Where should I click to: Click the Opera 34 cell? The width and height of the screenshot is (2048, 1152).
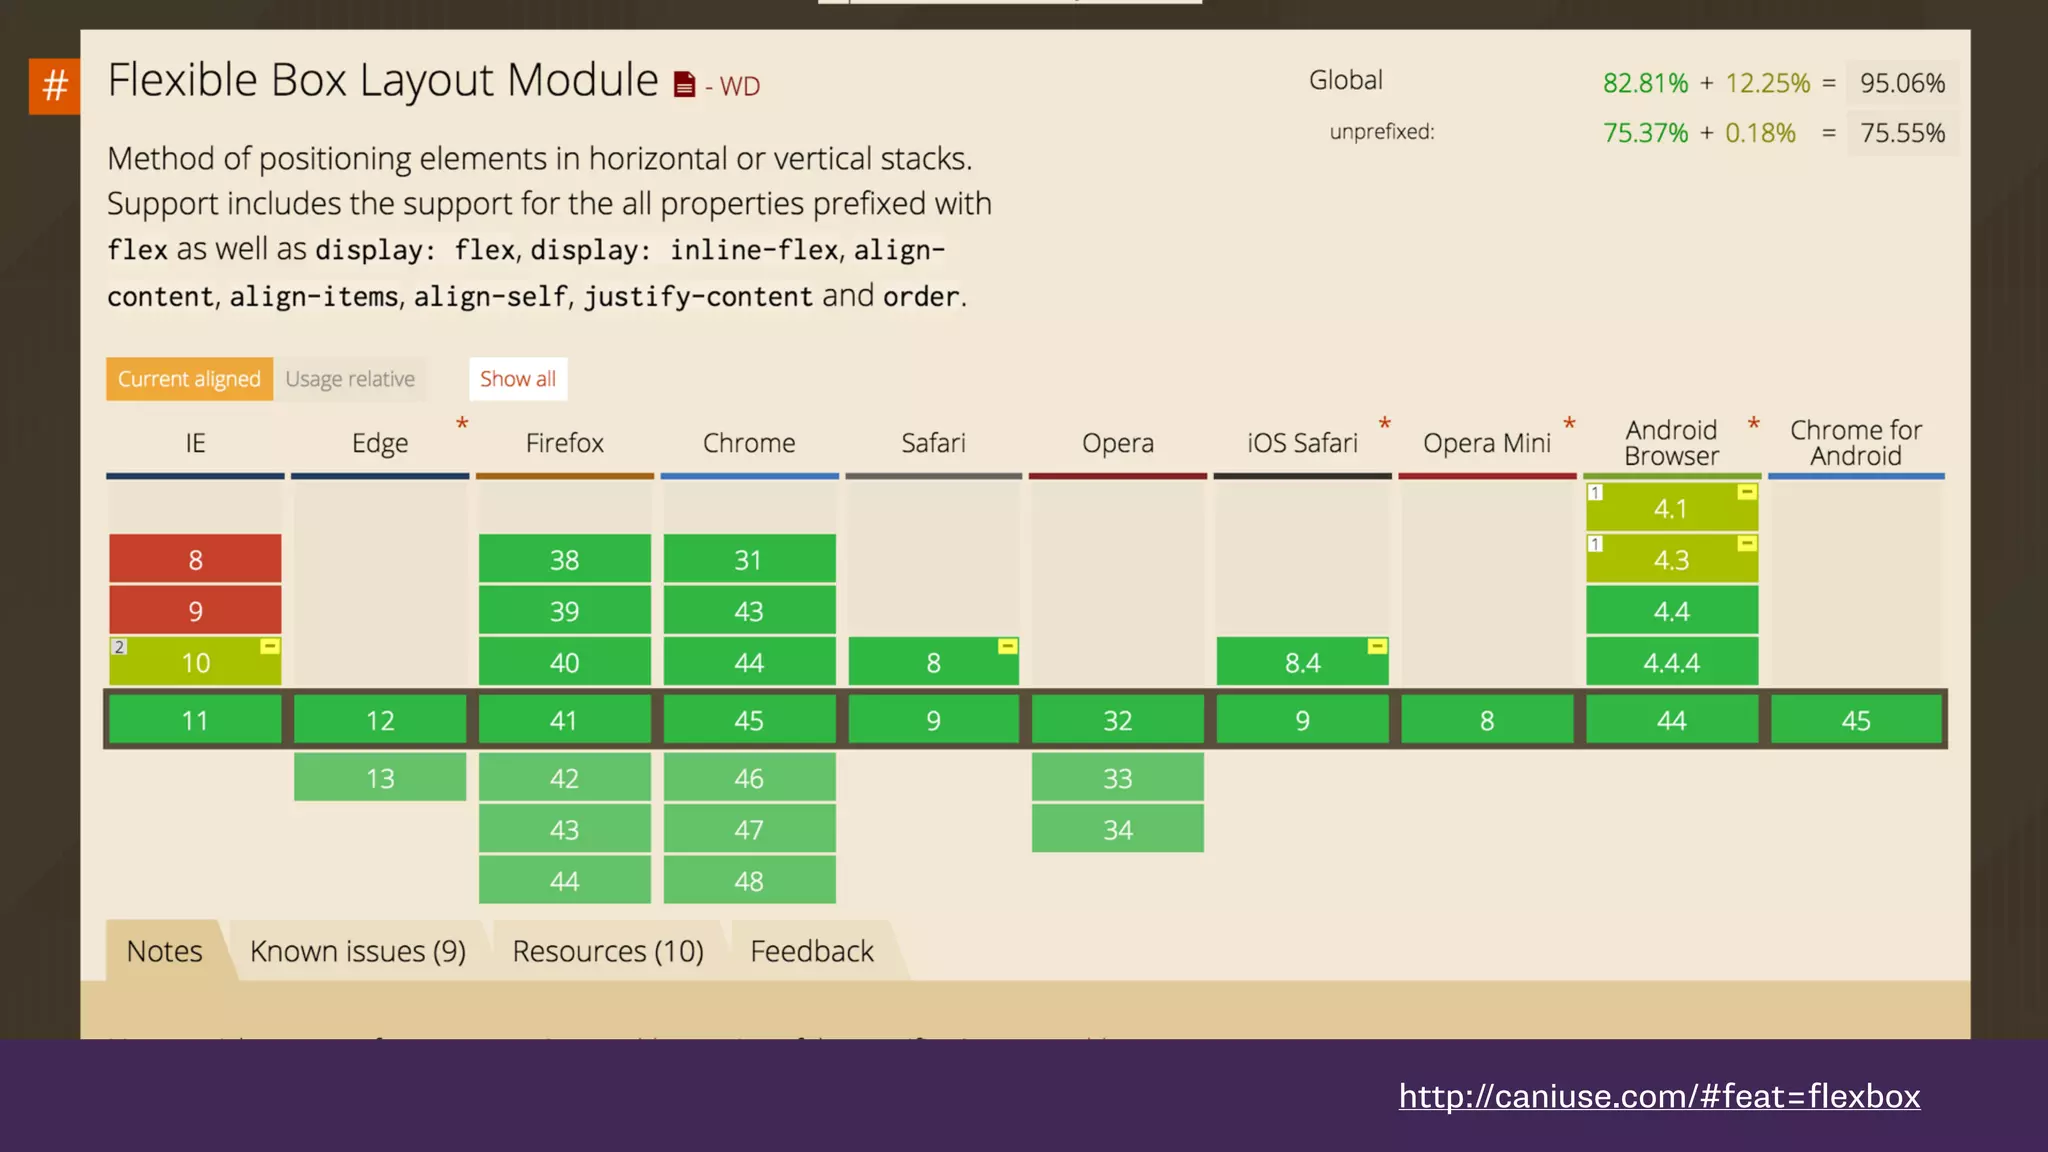[x=1118, y=829]
